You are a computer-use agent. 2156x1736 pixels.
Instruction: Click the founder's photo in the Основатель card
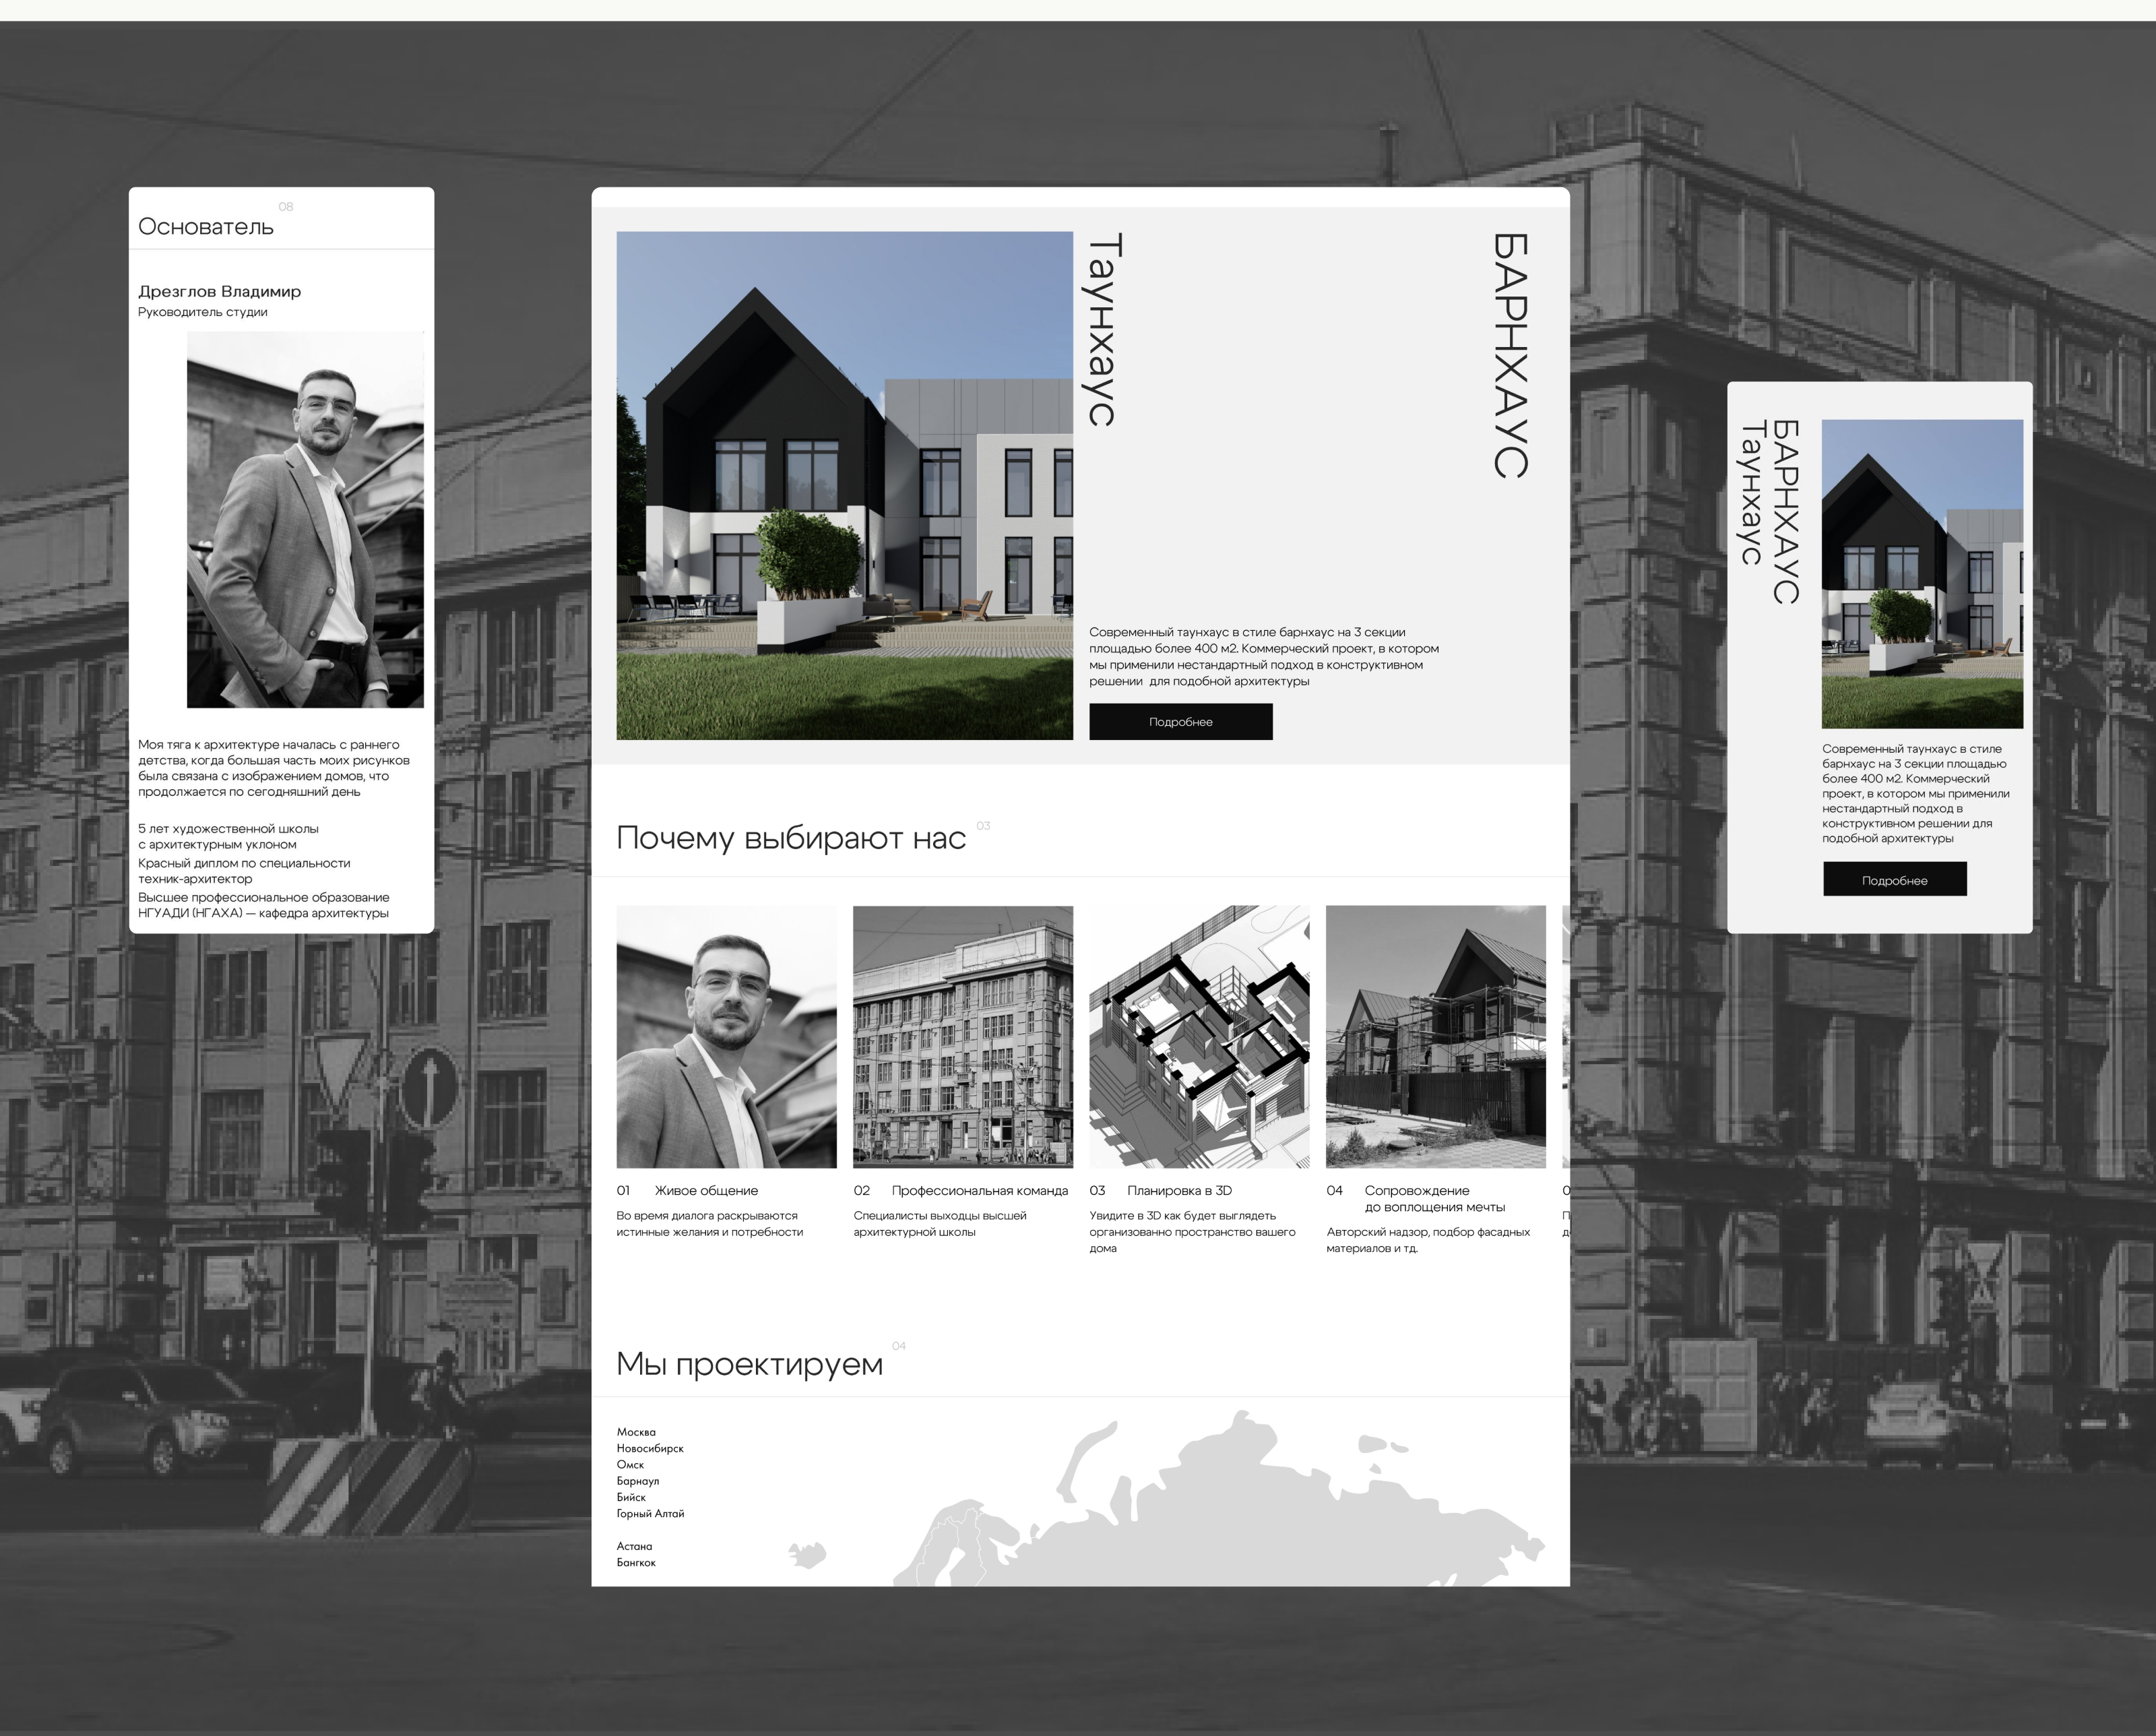[x=305, y=519]
